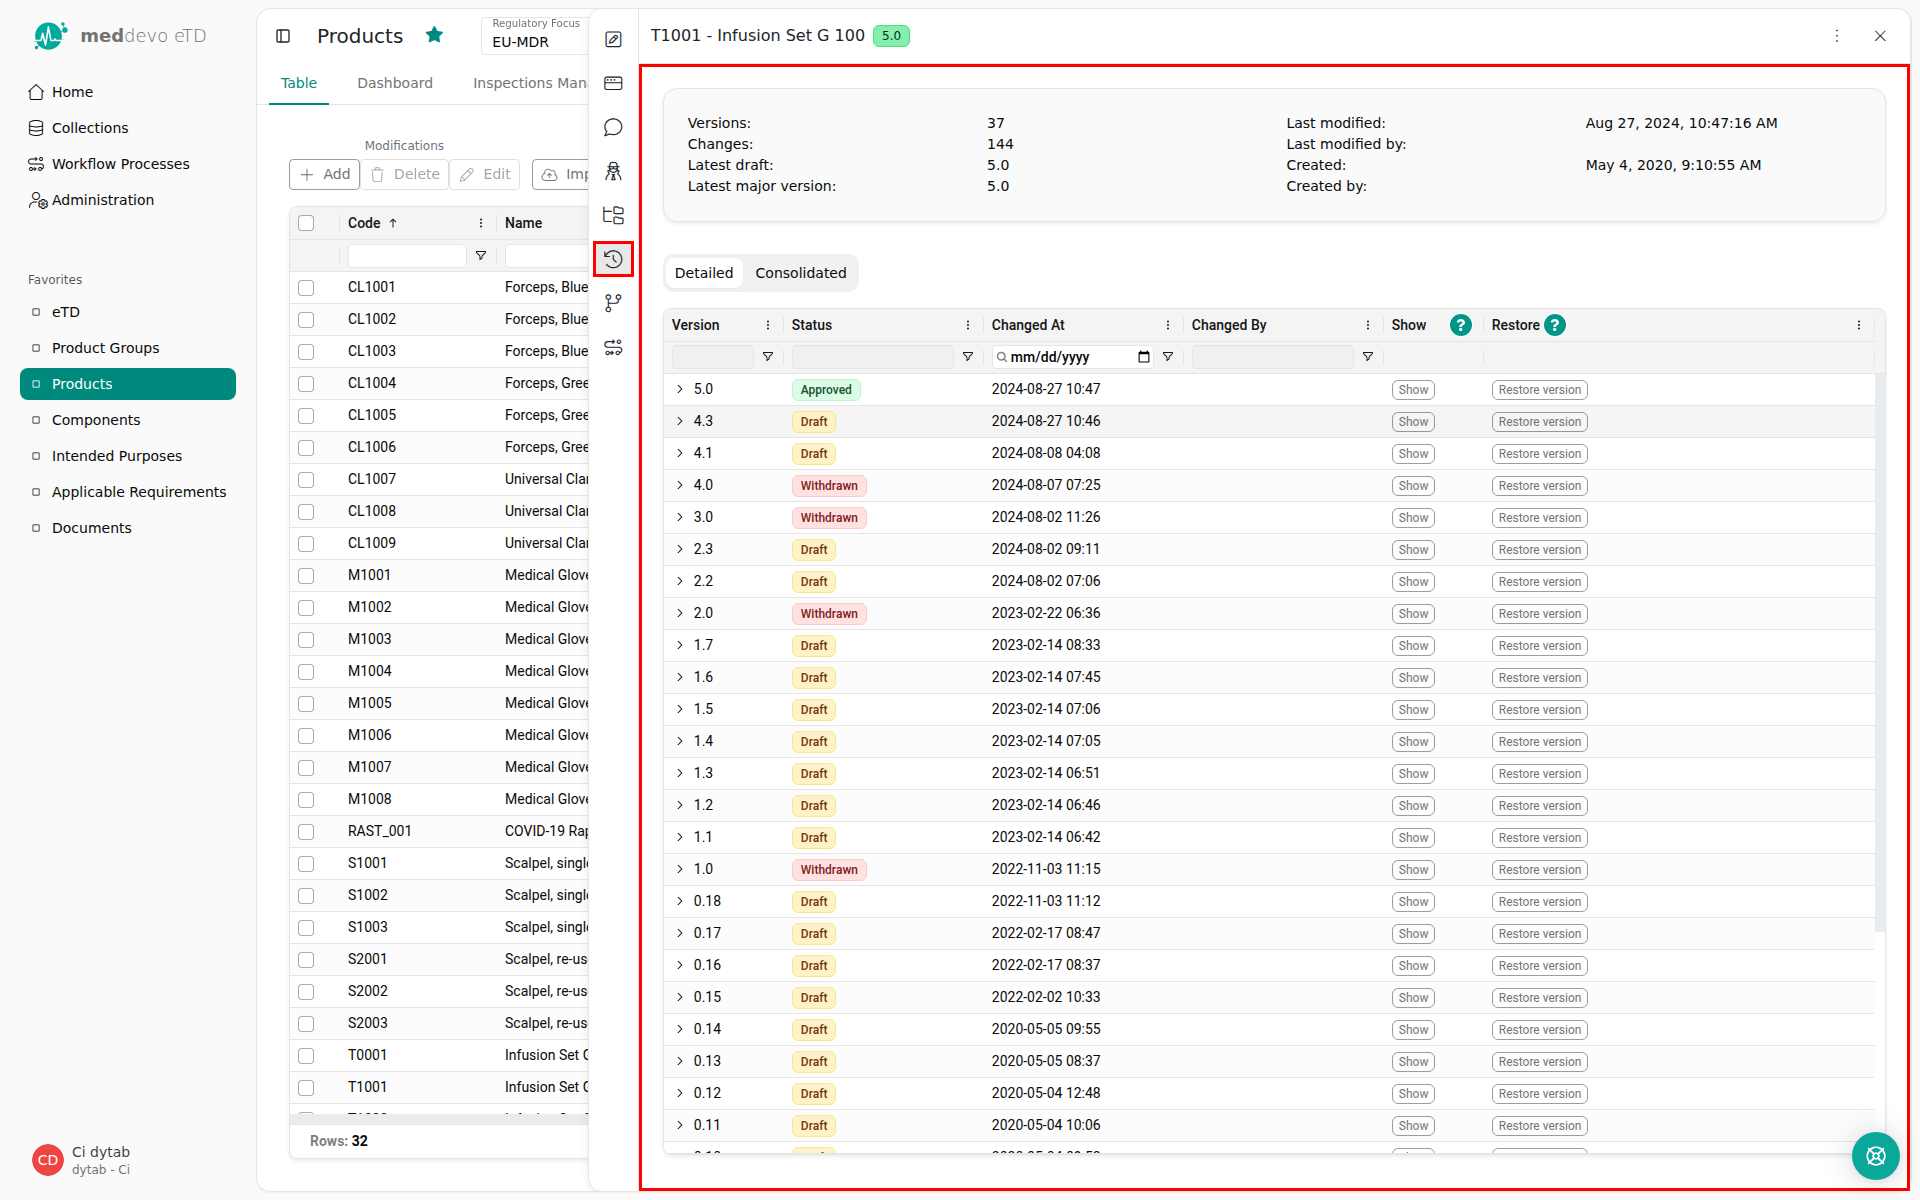1920x1200 pixels.
Task: Open the version history icon in side toolbar
Action: coord(613,259)
